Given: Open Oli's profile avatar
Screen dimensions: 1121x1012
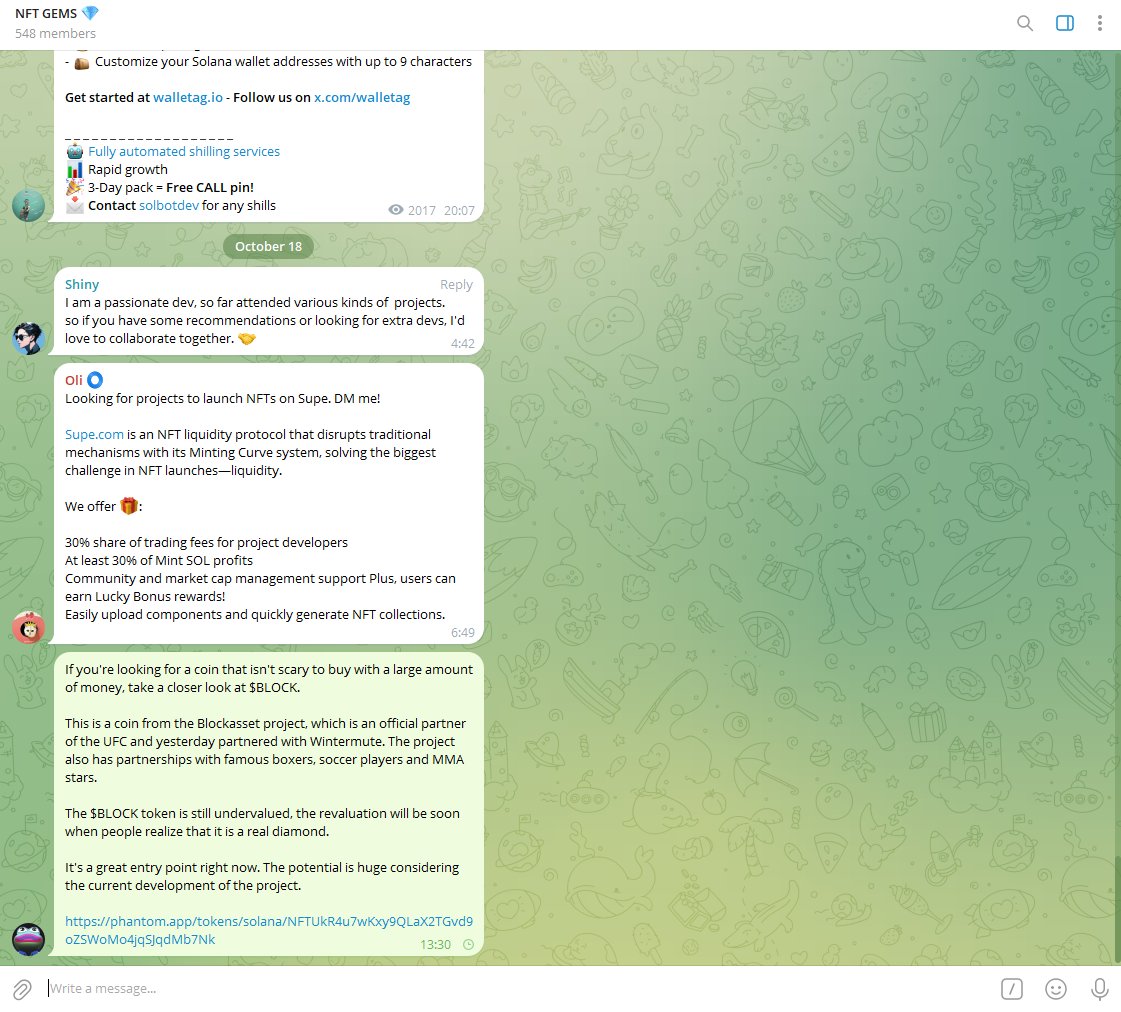Looking at the screenshot, I should pos(29,627).
